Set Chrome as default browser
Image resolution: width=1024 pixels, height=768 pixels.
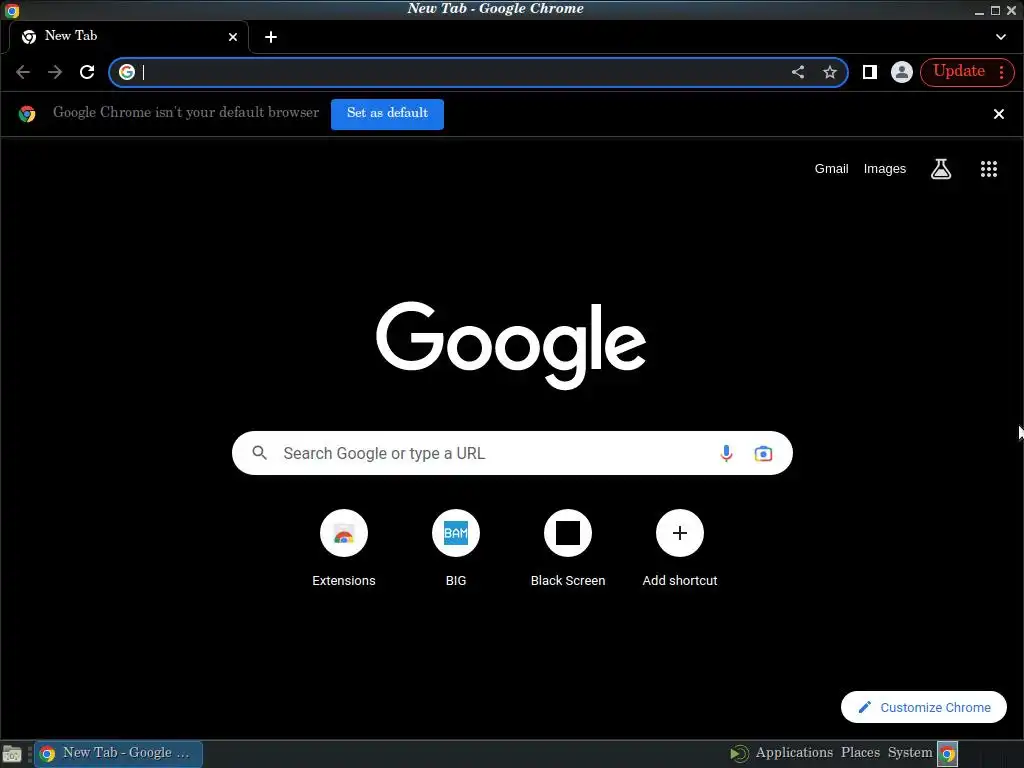coord(387,114)
